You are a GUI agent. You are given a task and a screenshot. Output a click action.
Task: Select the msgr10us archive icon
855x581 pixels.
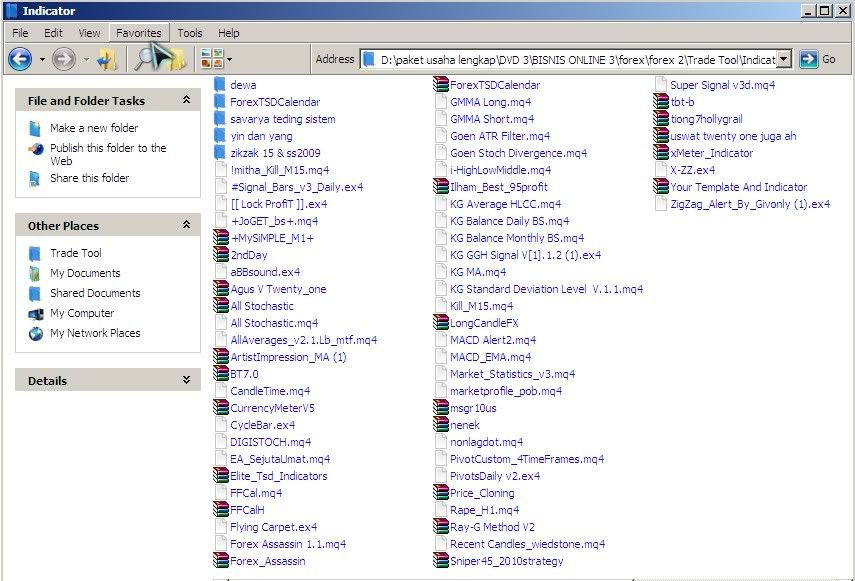point(441,408)
